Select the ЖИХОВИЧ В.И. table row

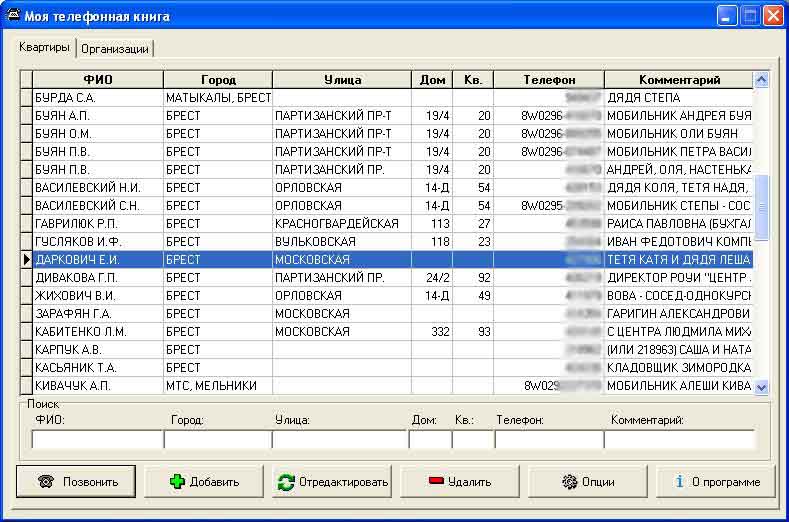[98, 296]
